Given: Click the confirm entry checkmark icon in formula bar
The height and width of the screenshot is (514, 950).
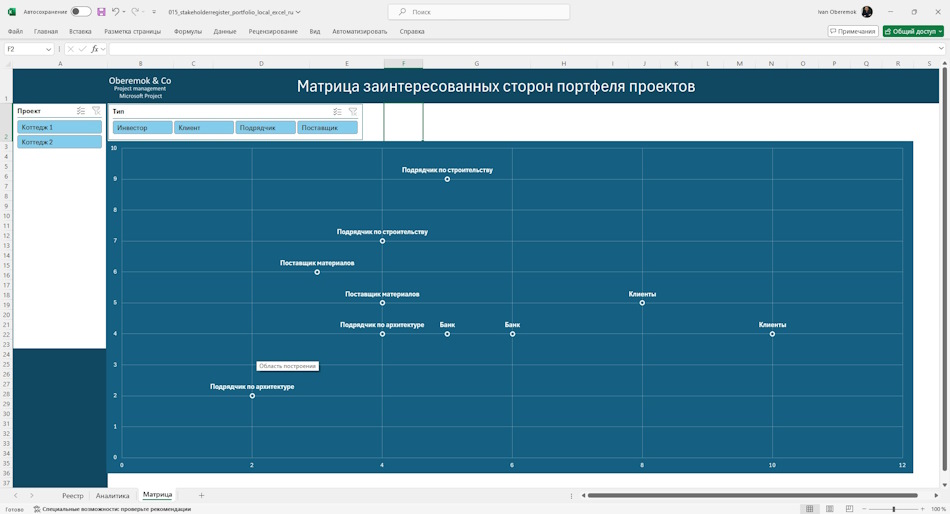Looking at the screenshot, I should [82, 49].
